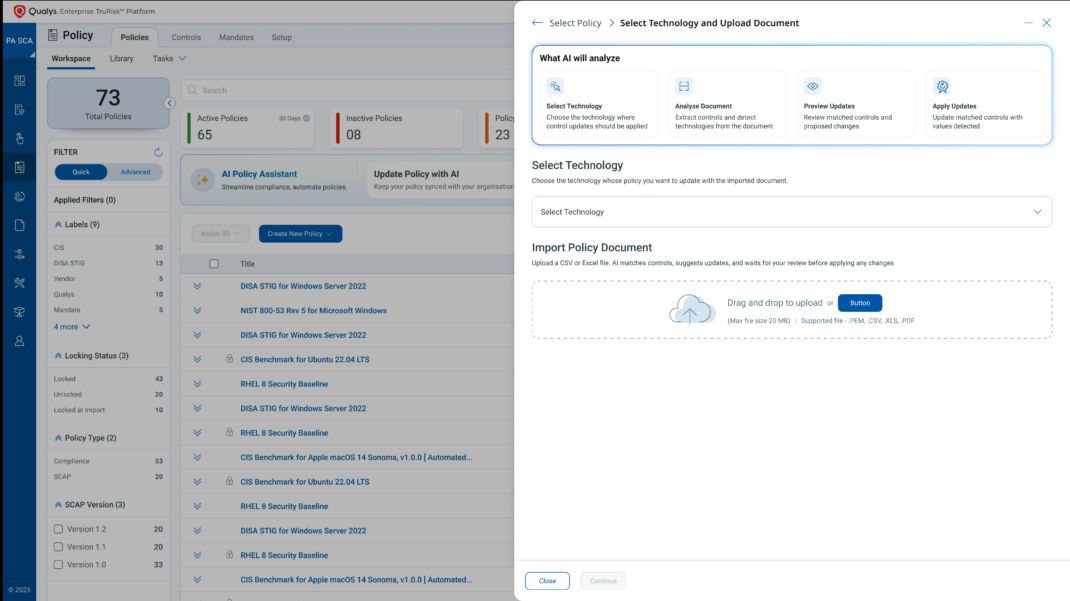Collapse the Labels (9) filter section
The height and width of the screenshot is (601, 1070).
coord(58,224)
